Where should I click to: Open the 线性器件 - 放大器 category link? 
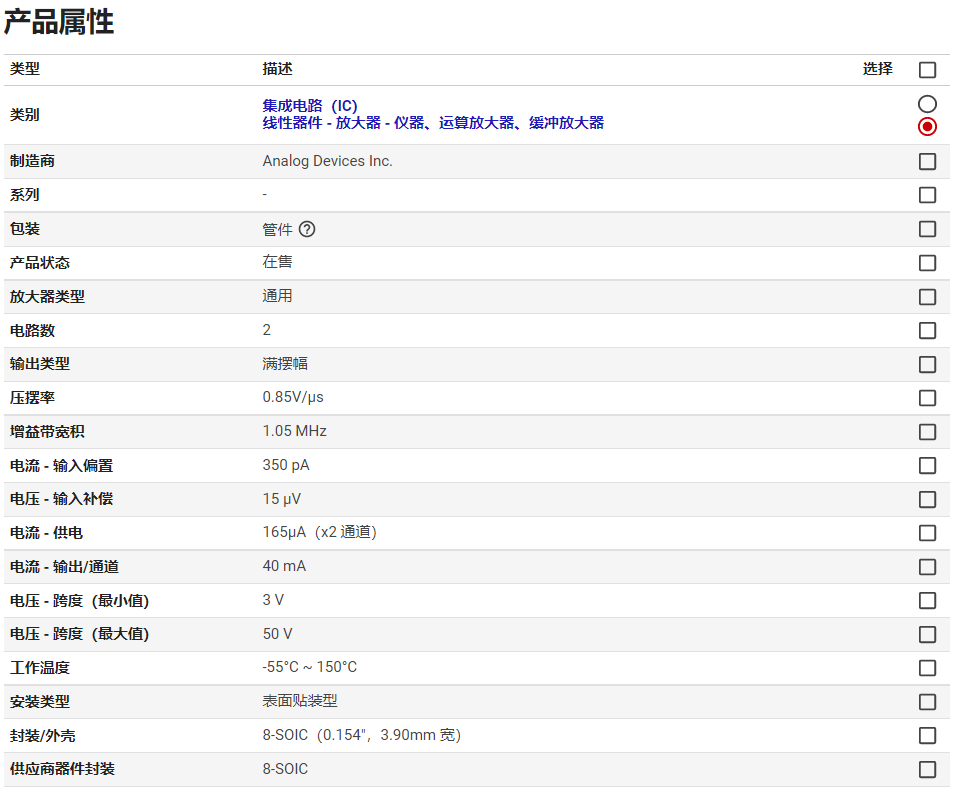[x=433, y=123]
